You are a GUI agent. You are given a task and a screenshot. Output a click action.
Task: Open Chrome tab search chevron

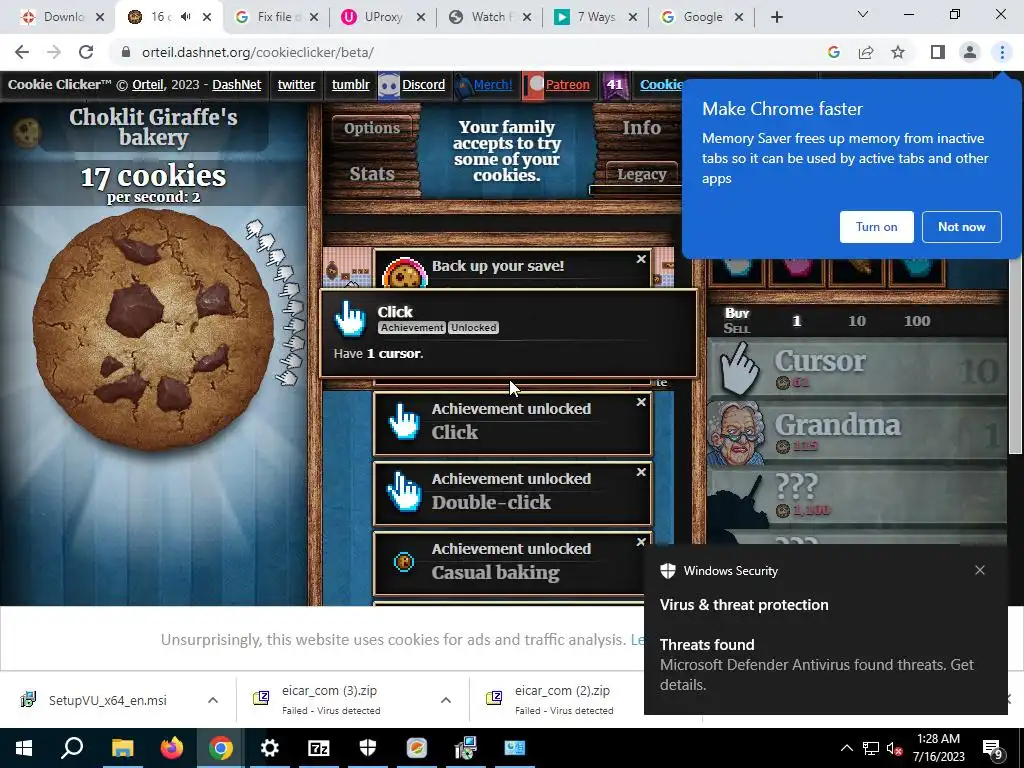click(863, 14)
